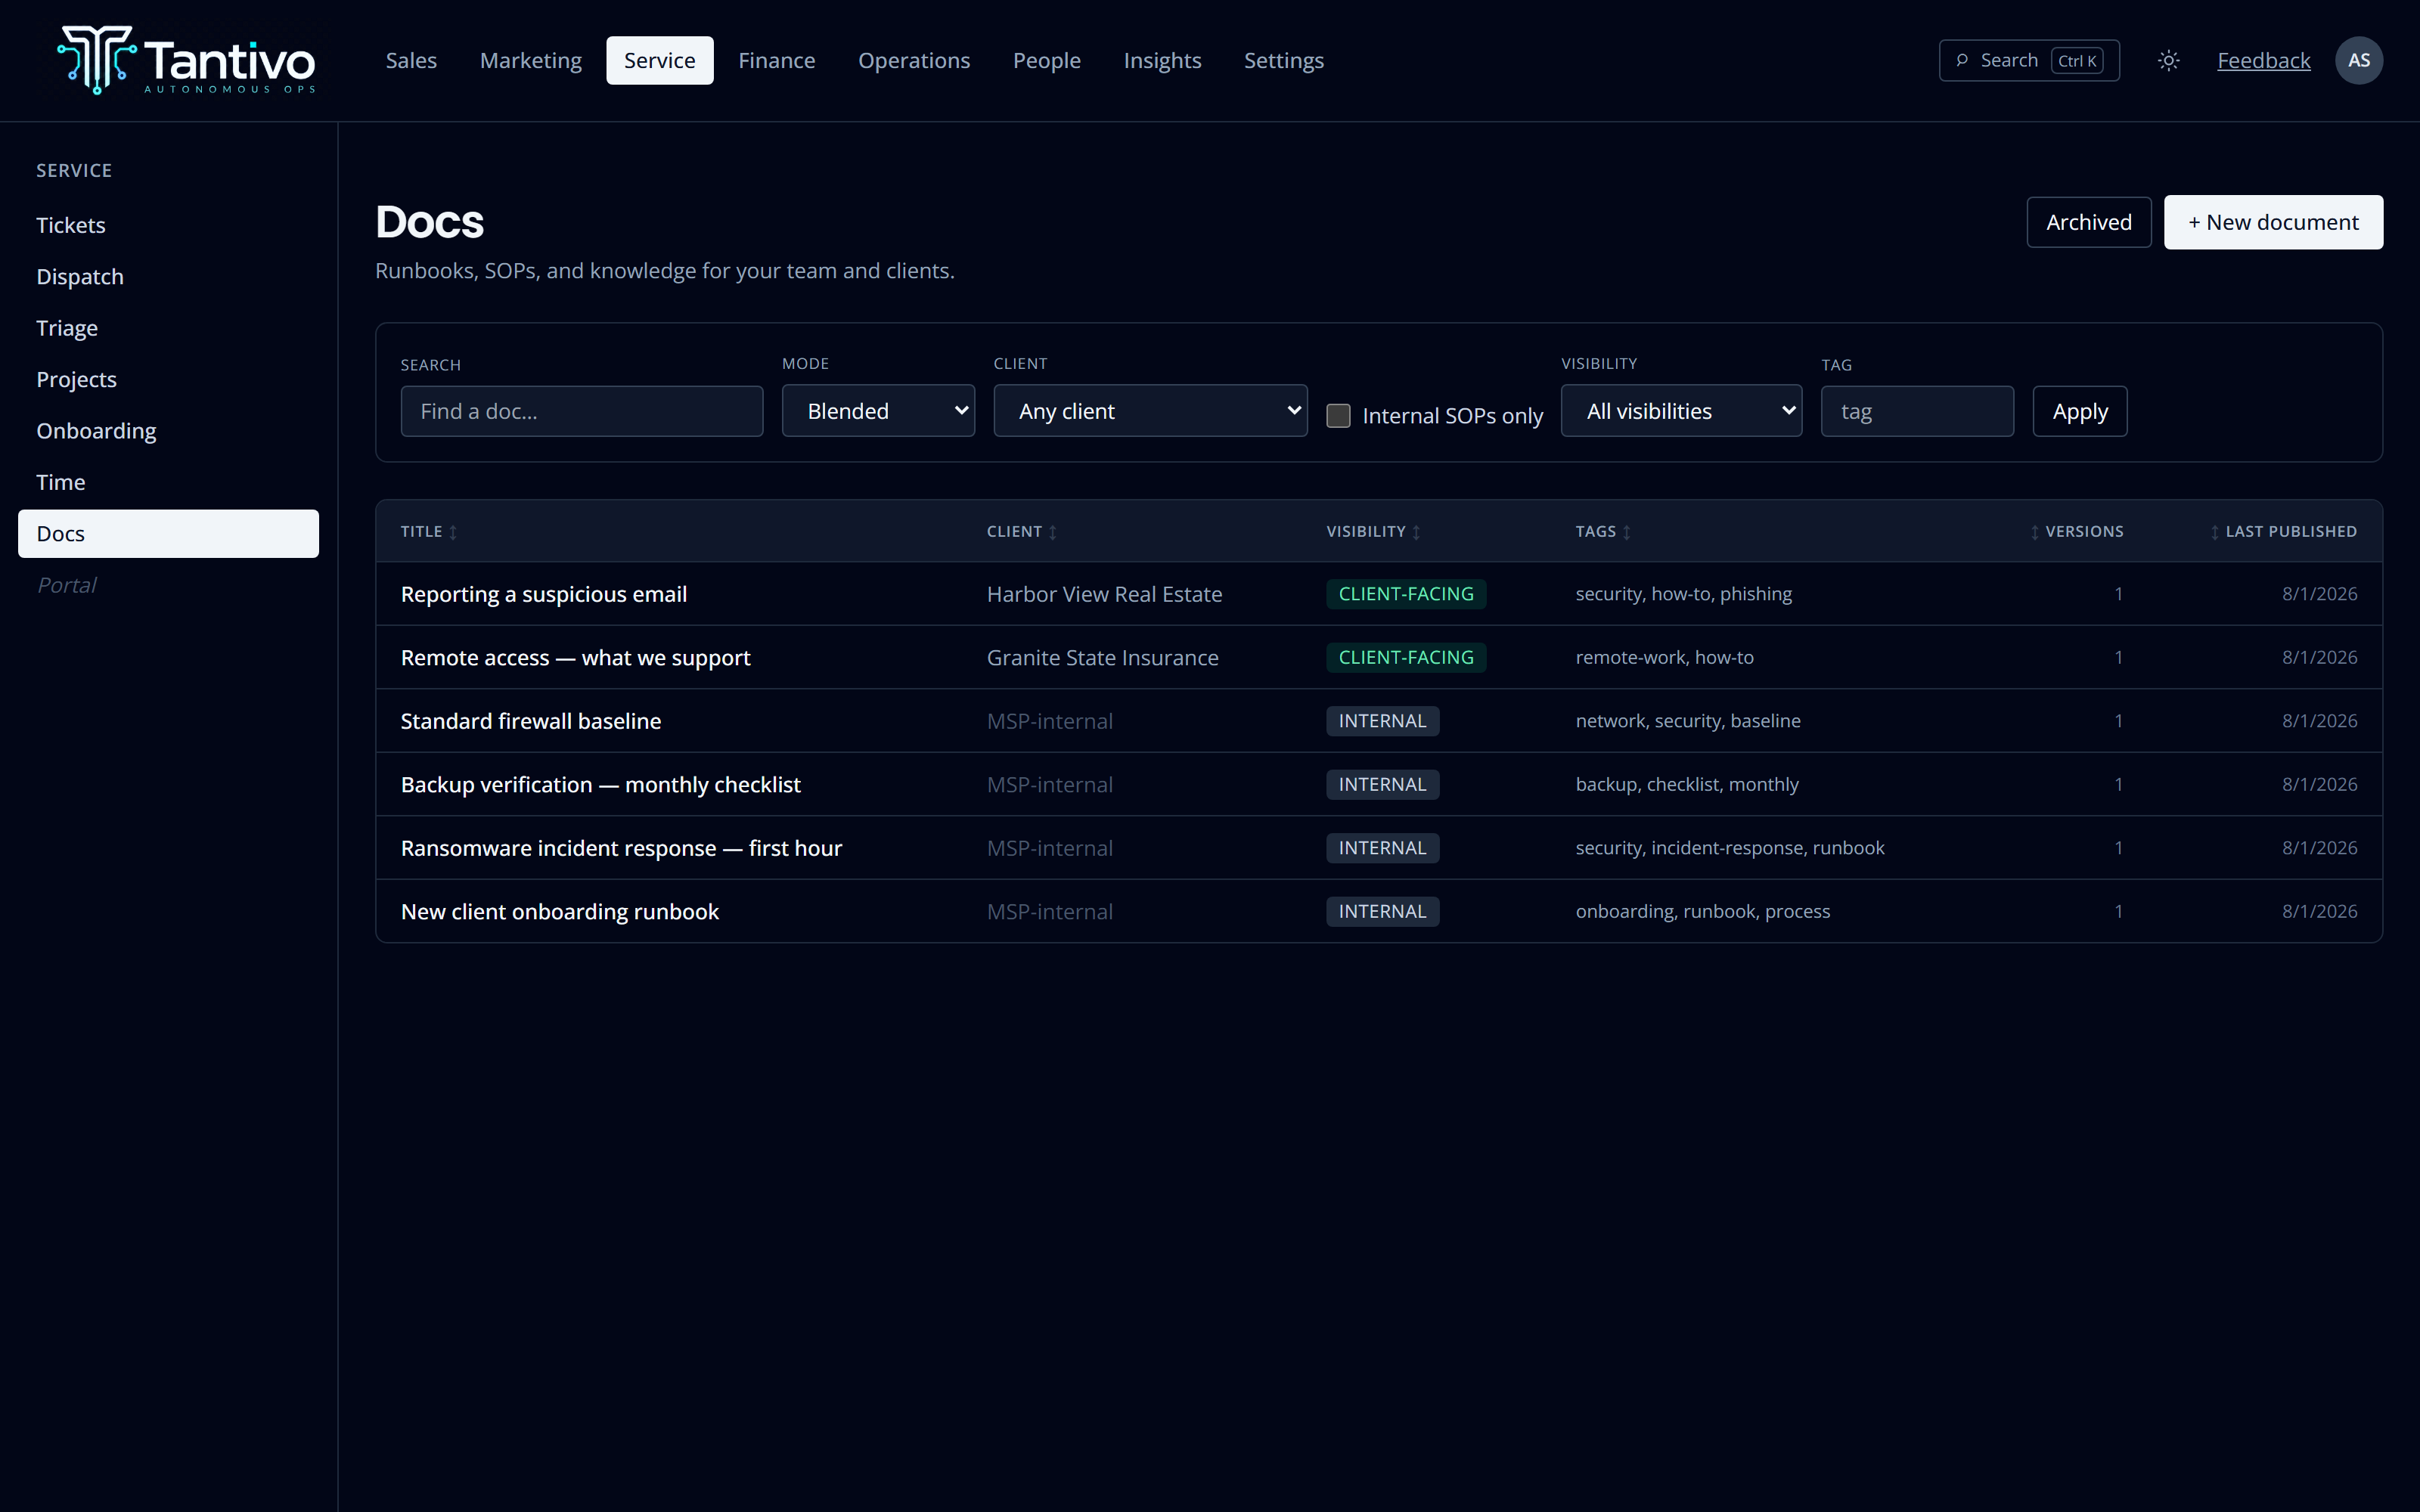Click INTERNAL badge on onboarding runbook row
The image size is (2420, 1512).
(x=1382, y=912)
